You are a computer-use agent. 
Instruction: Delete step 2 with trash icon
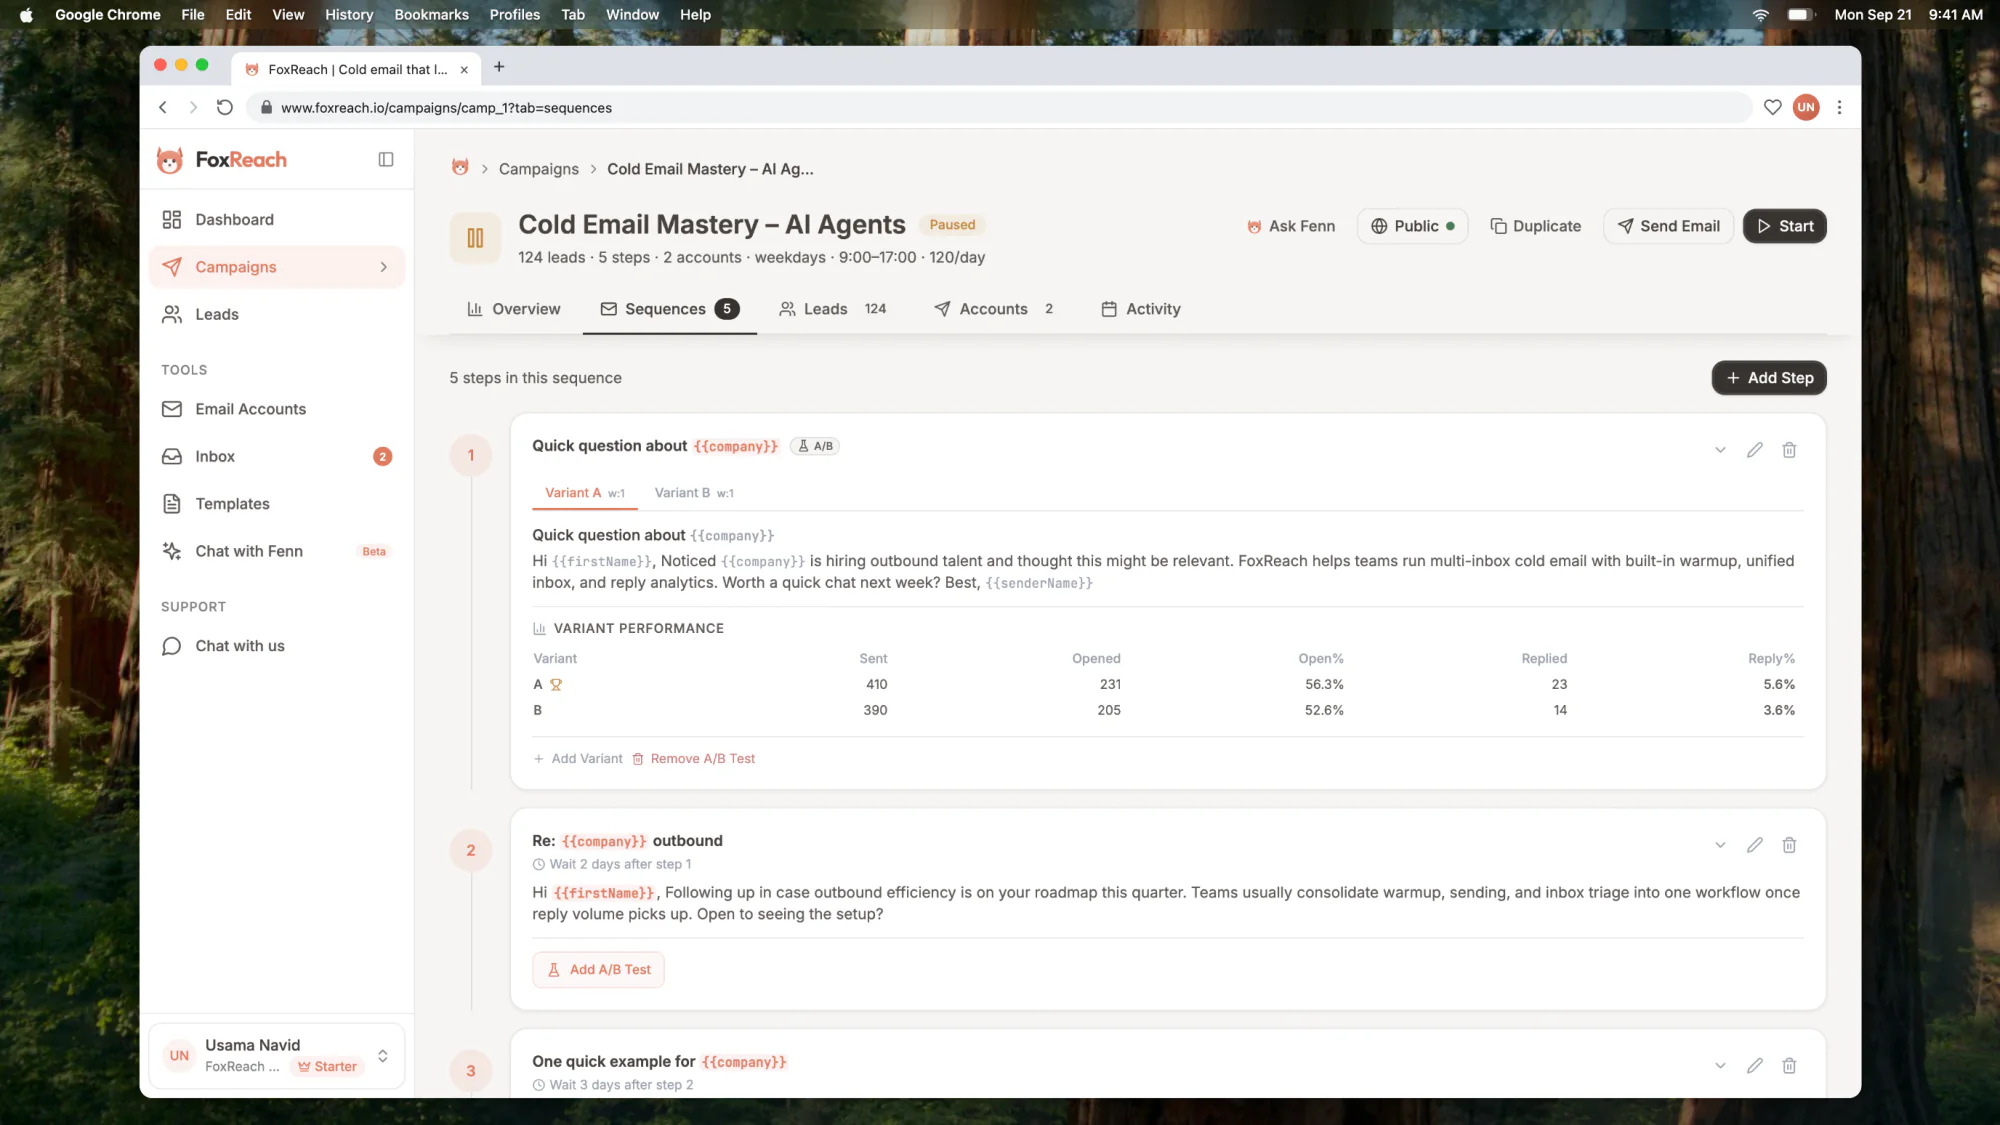pos(1789,845)
